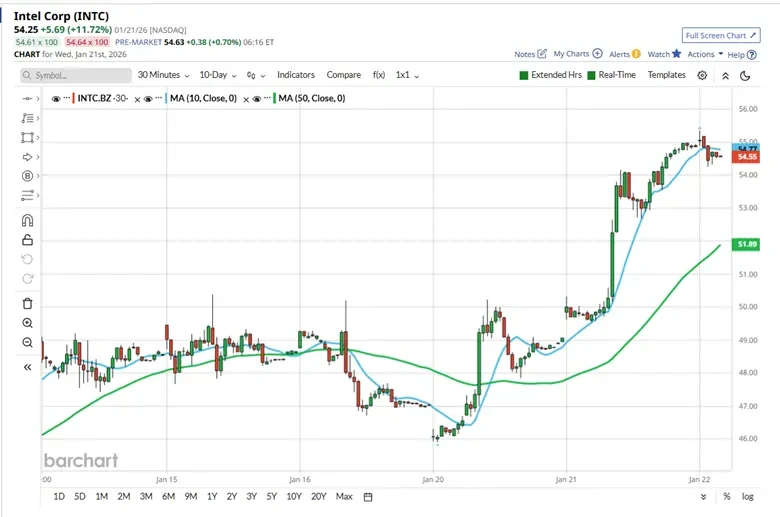The image size is (780, 517).
Task: Toggle visibility eye for INTC.BZ series
Action: [56, 99]
